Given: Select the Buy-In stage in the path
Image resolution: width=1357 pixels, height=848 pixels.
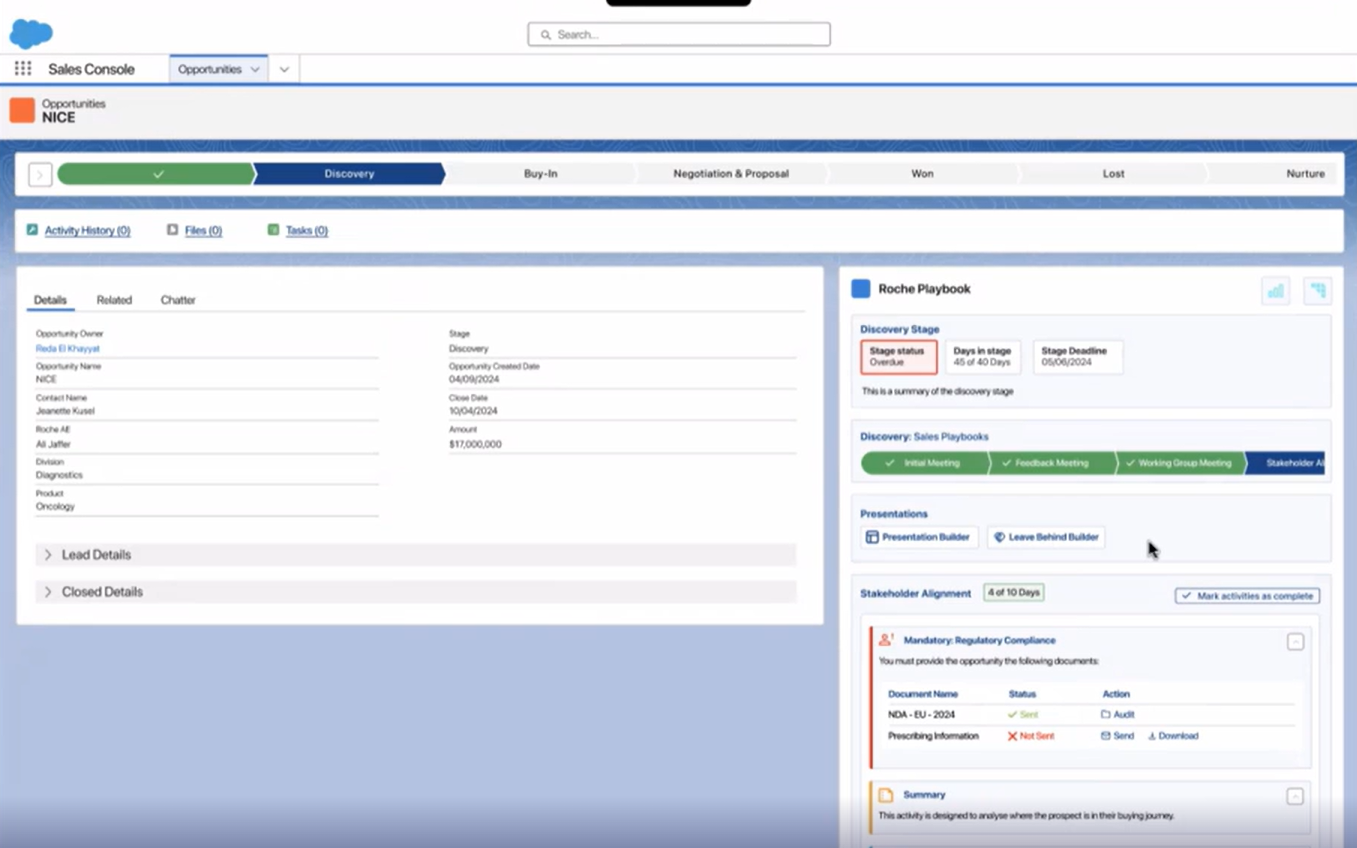Looking at the screenshot, I should (x=540, y=174).
